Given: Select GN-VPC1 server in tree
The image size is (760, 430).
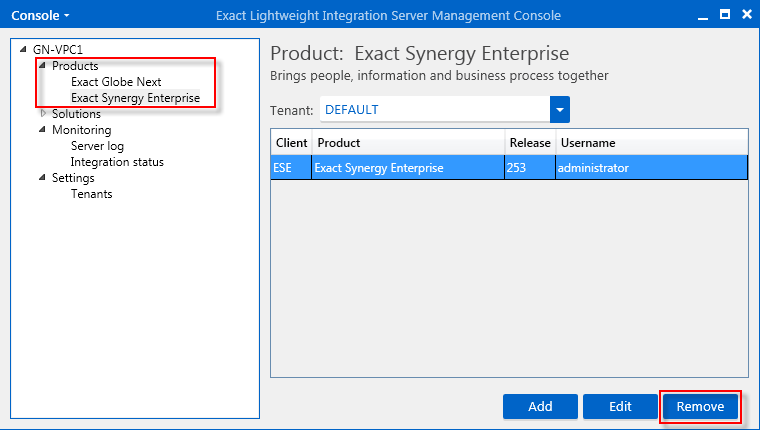Looking at the screenshot, I should (58, 49).
